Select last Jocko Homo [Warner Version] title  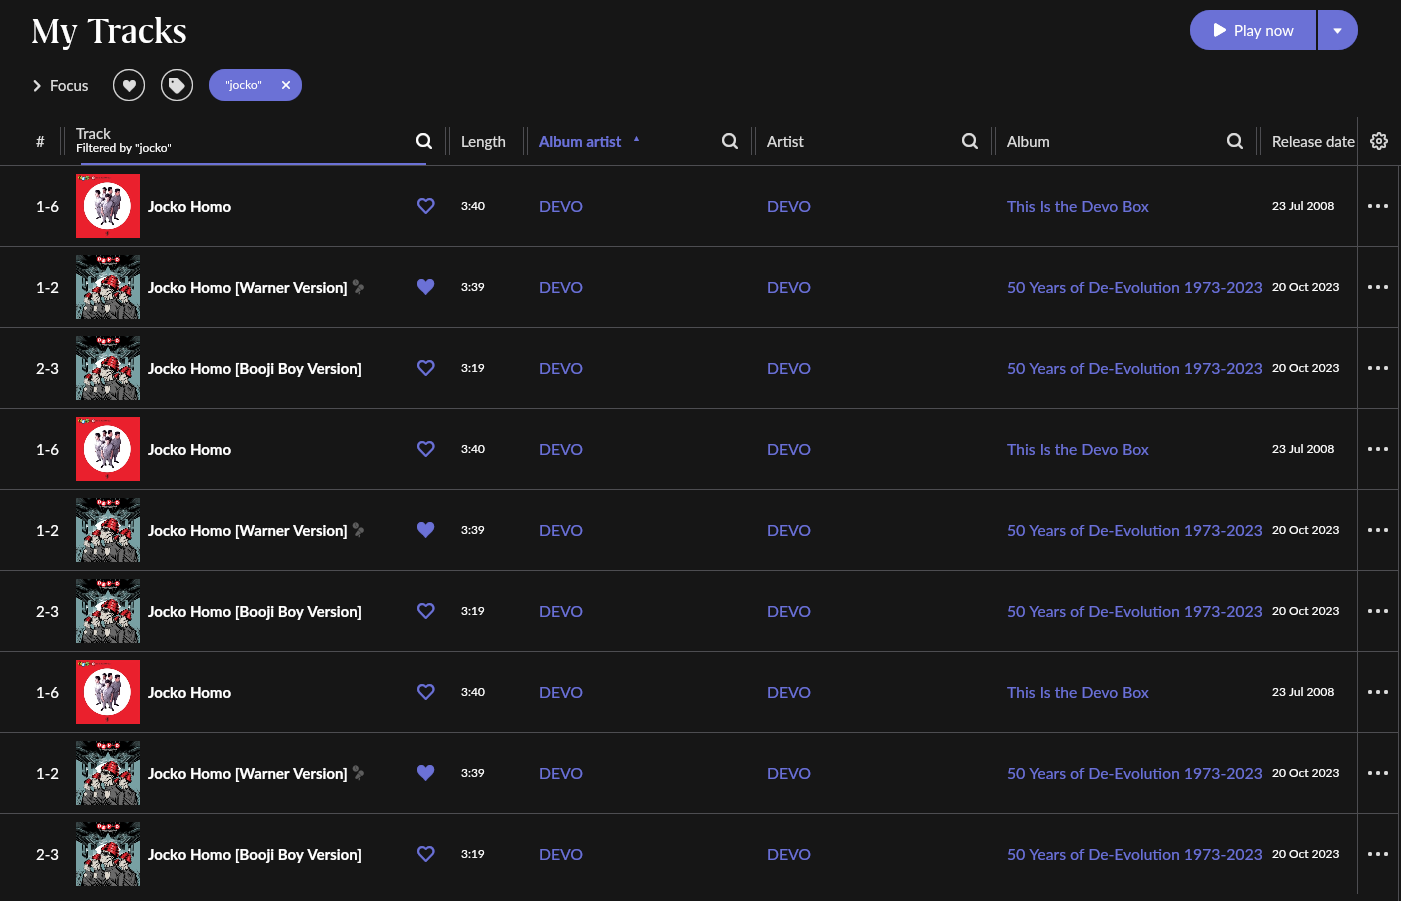click(248, 773)
